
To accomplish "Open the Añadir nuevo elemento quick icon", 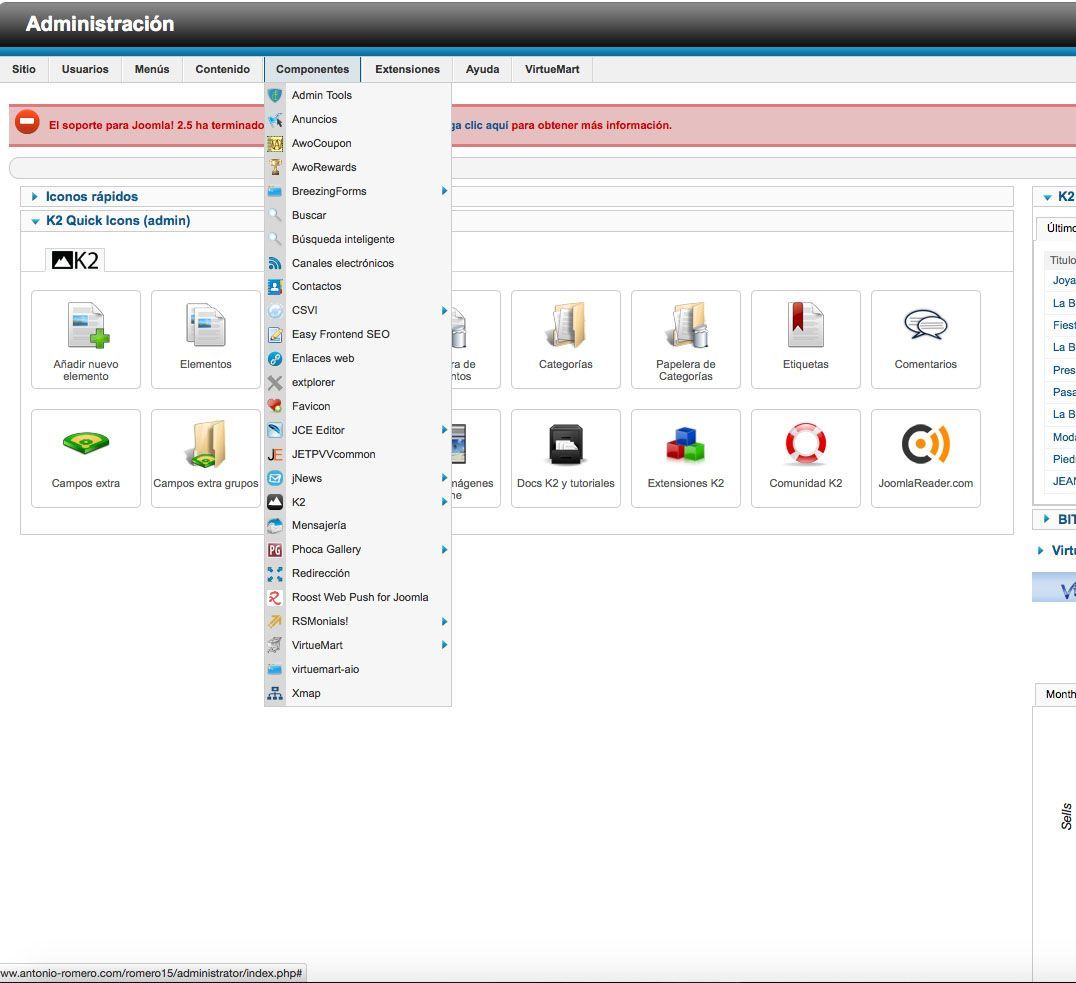I will click(x=86, y=339).
